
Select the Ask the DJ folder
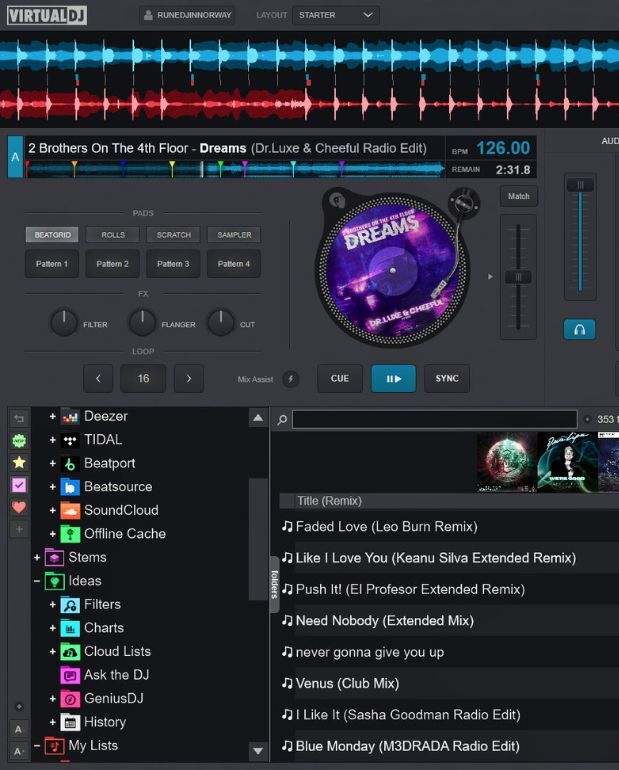pos(117,675)
